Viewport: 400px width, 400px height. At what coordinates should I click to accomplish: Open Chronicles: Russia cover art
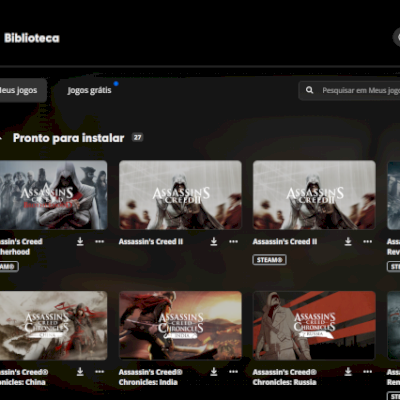point(314,325)
